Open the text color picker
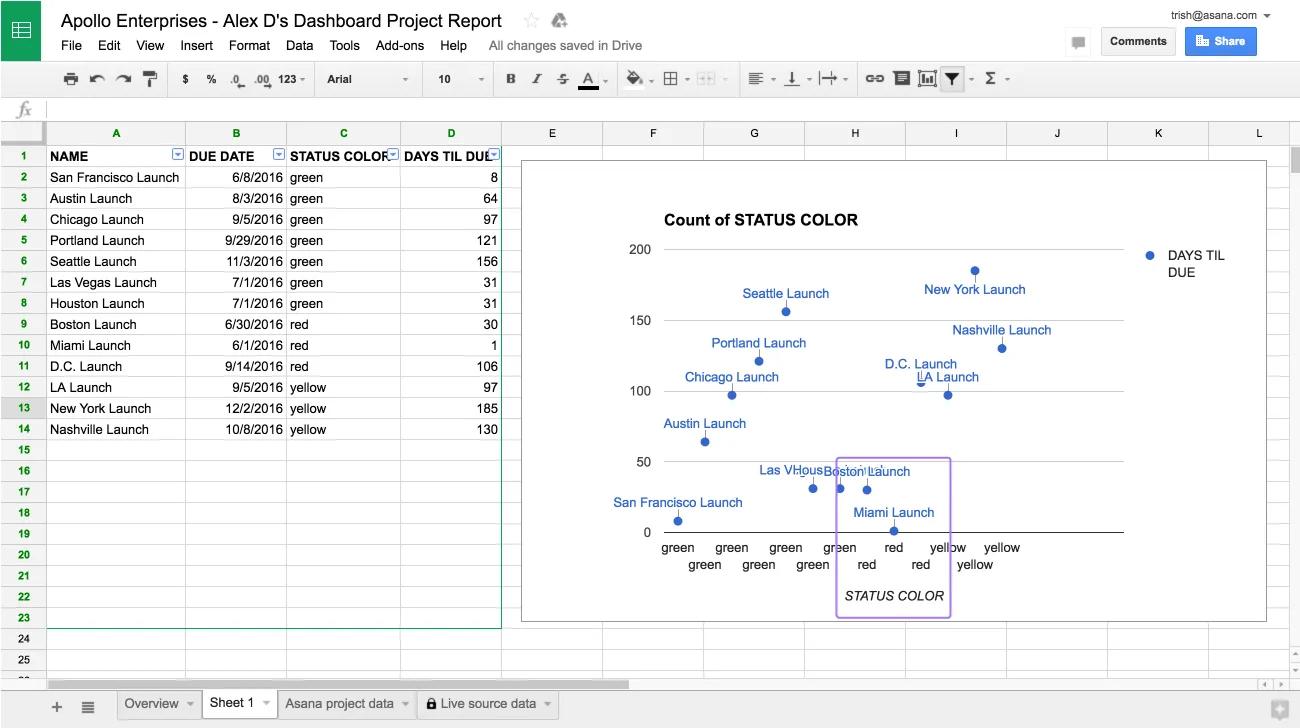 588,79
